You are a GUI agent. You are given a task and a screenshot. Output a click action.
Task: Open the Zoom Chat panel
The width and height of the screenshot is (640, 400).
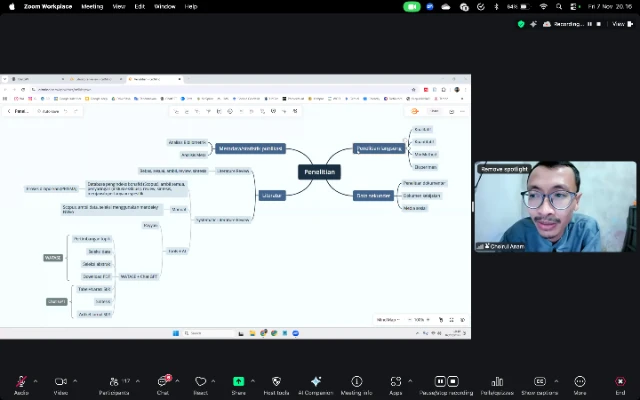click(163, 382)
